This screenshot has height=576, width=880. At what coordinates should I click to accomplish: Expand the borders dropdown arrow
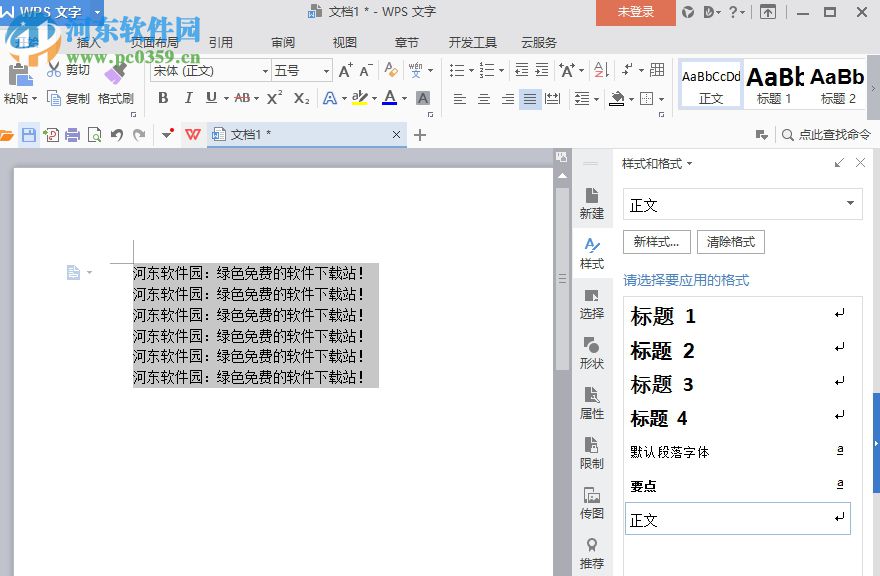click(x=662, y=99)
